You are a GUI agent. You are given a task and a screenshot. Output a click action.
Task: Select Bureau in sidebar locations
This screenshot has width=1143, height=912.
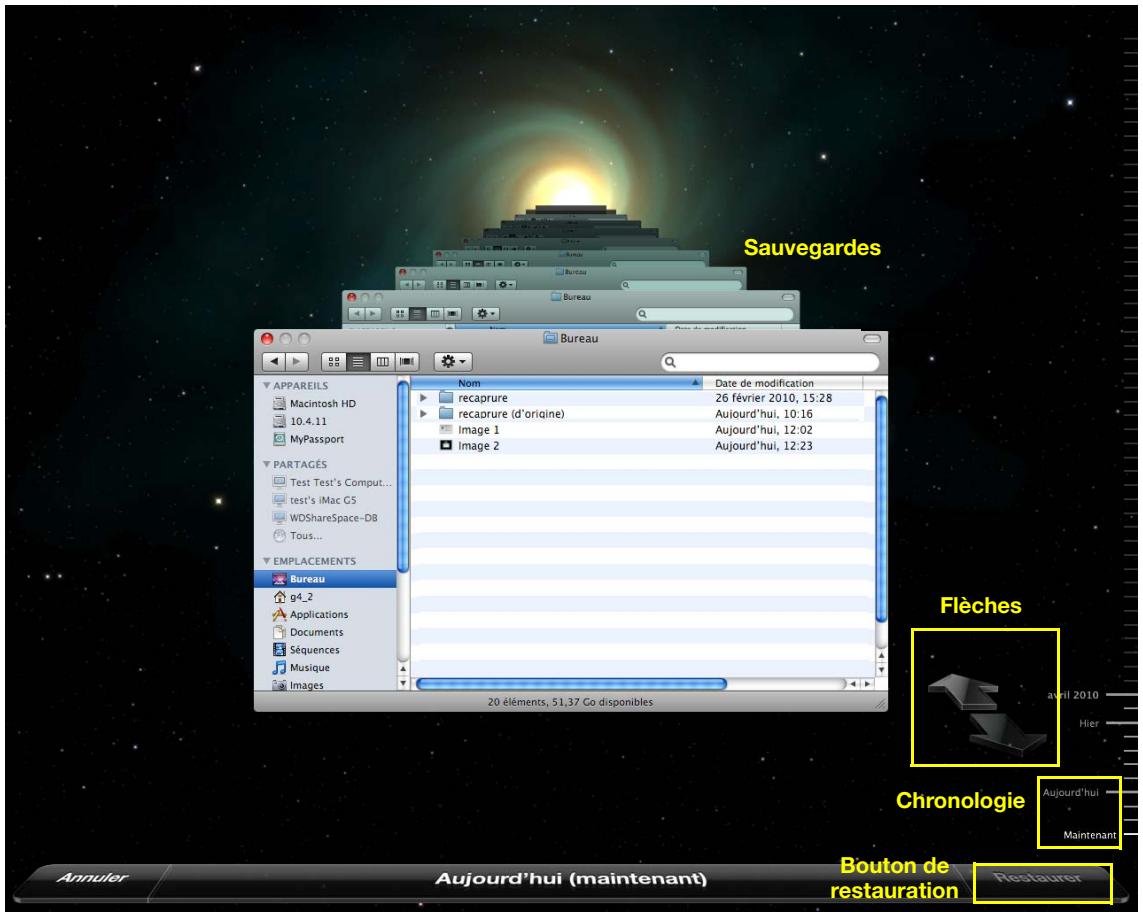coord(324,579)
